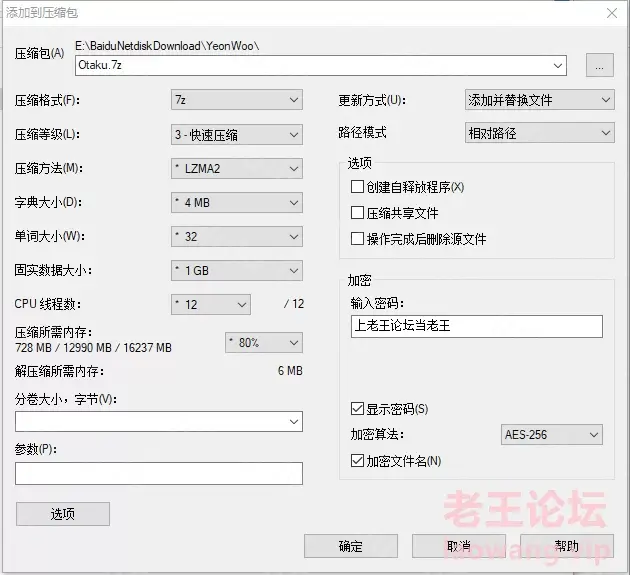The height and width of the screenshot is (575, 630).
Task: Expand 路径模式 相对路径 dropdown
Action: coord(540,133)
